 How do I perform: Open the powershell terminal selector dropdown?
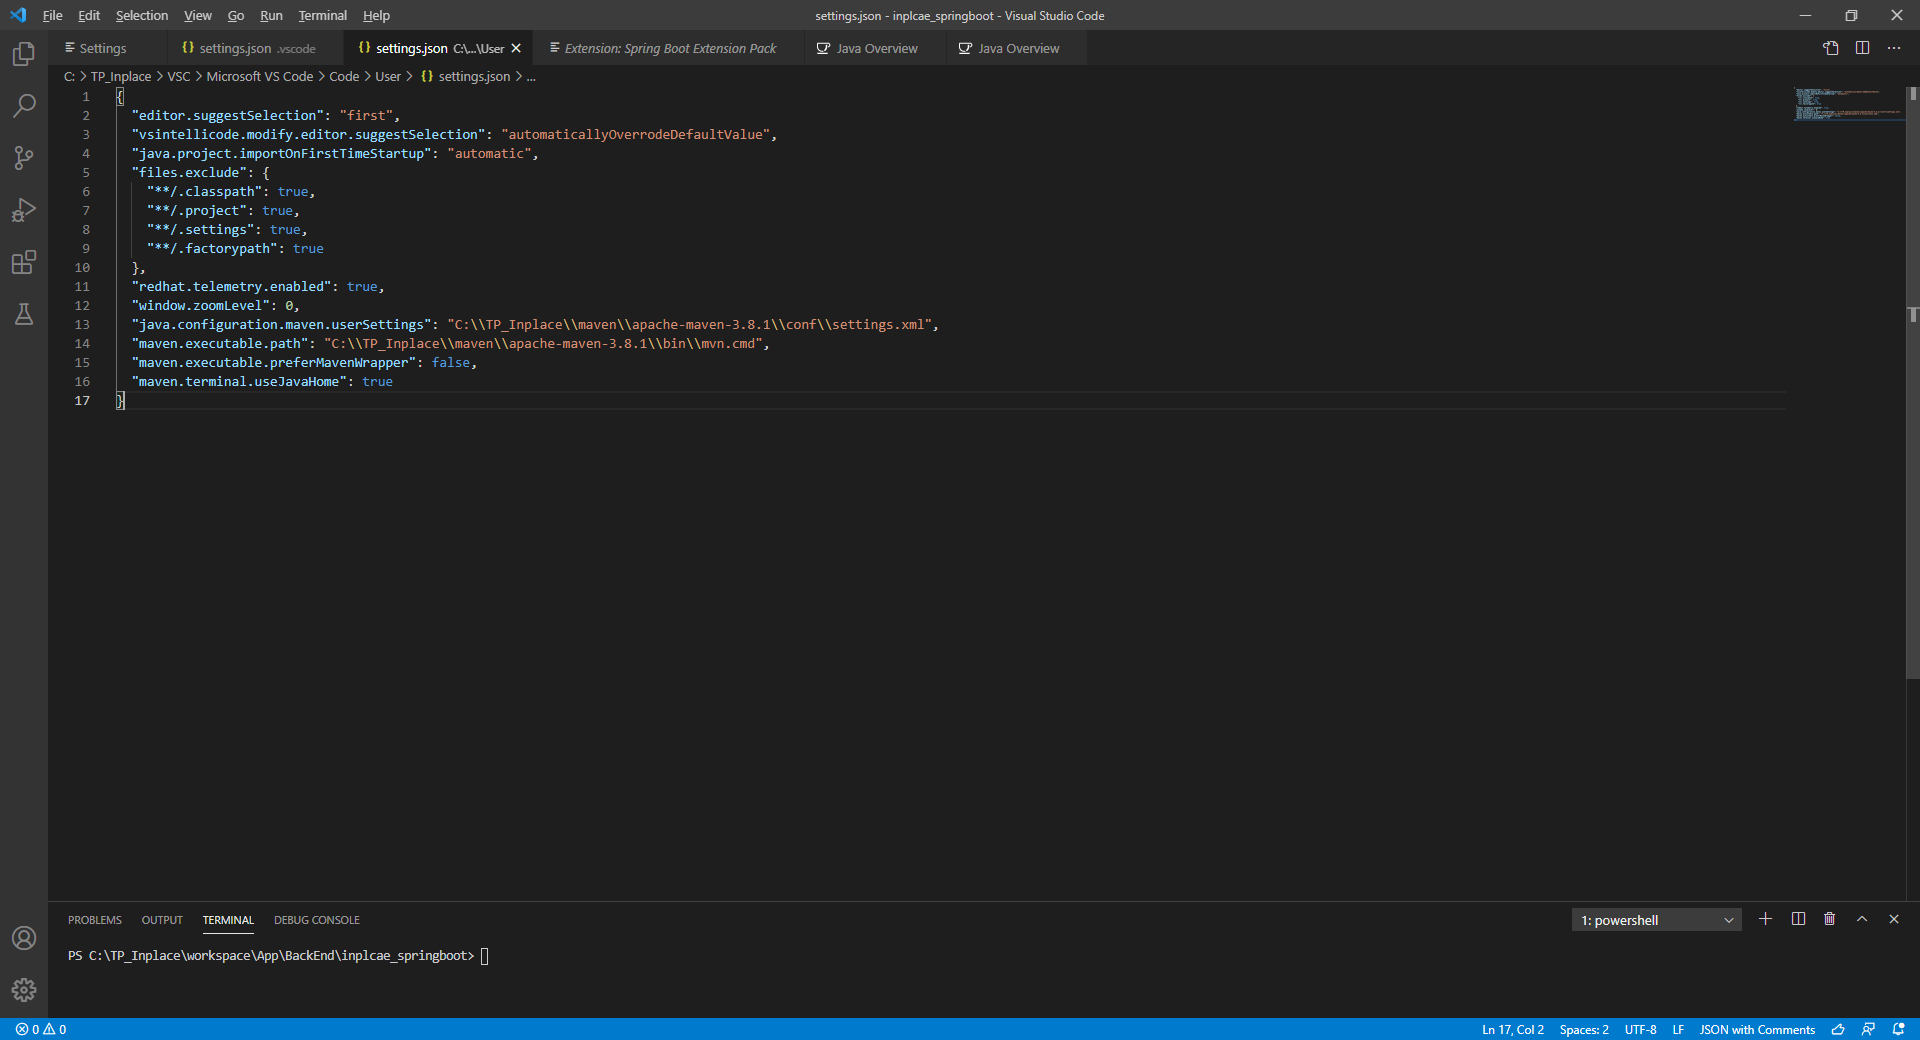pyautogui.click(x=1657, y=920)
